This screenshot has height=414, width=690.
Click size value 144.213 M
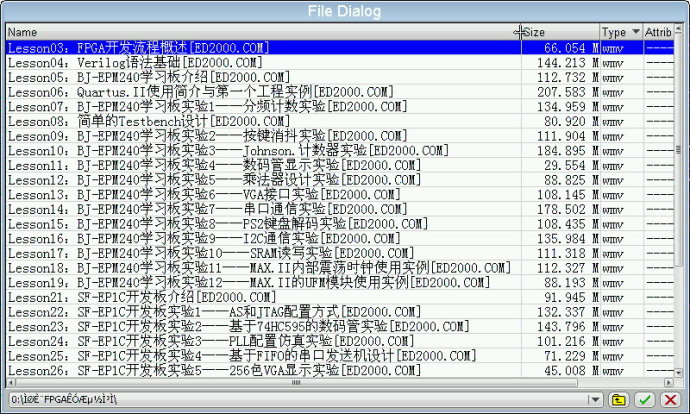(x=568, y=62)
